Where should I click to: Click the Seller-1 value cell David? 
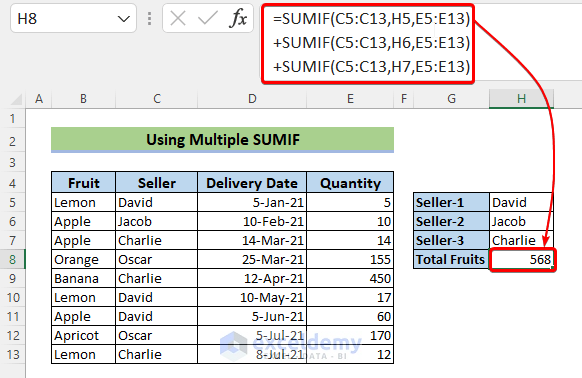click(x=521, y=202)
